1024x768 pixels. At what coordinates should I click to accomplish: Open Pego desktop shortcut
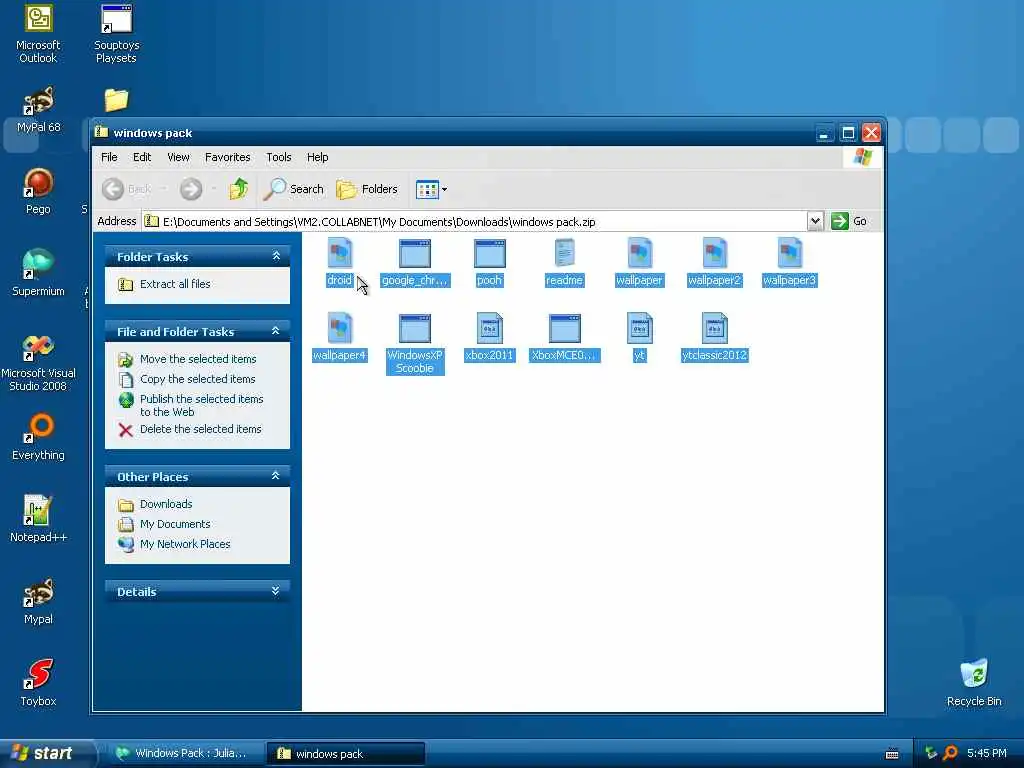click(x=38, y=191)
